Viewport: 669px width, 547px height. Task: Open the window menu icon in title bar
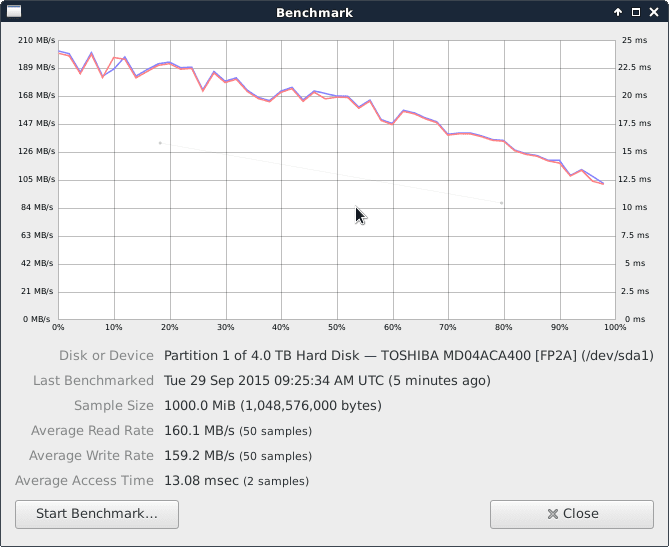click(x=14, y=12)
